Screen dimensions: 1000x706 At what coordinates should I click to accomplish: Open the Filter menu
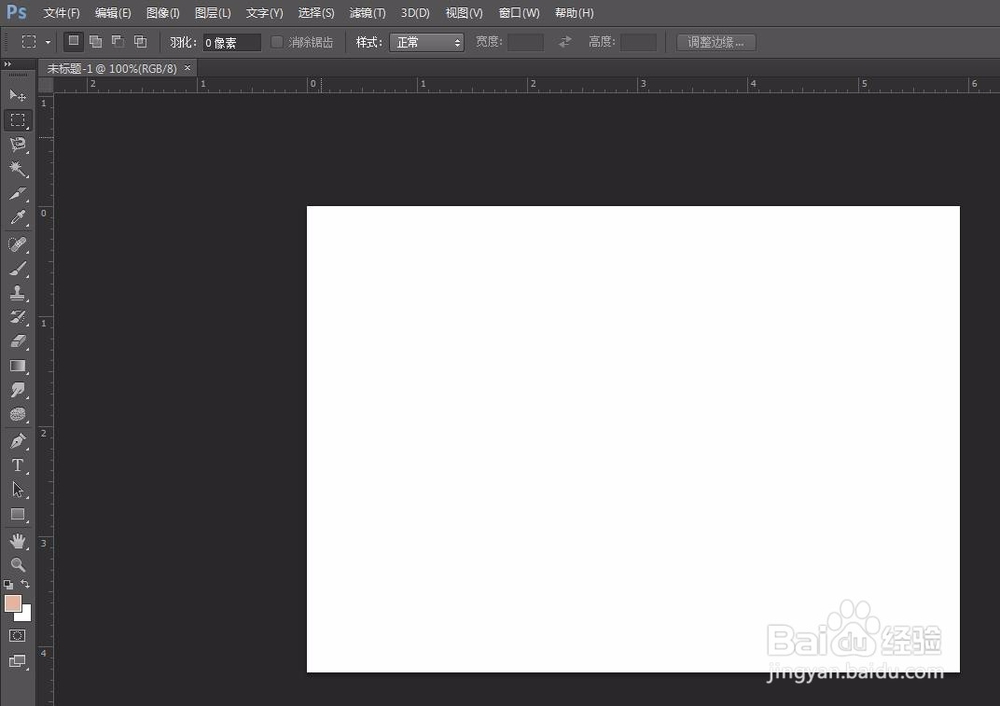click(367, 13)
